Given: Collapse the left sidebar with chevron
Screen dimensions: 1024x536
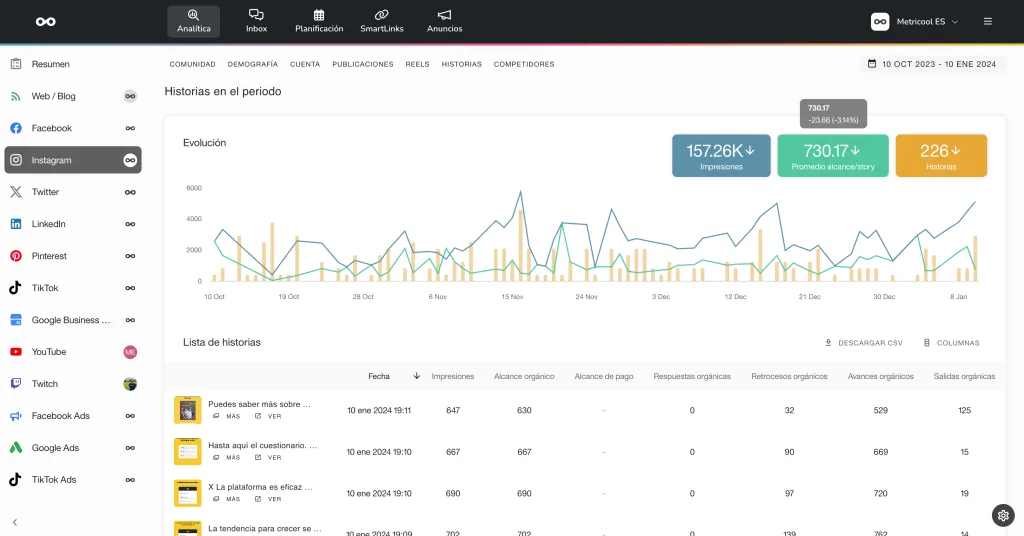Looking at the screenshot, I should pos(15,522).
